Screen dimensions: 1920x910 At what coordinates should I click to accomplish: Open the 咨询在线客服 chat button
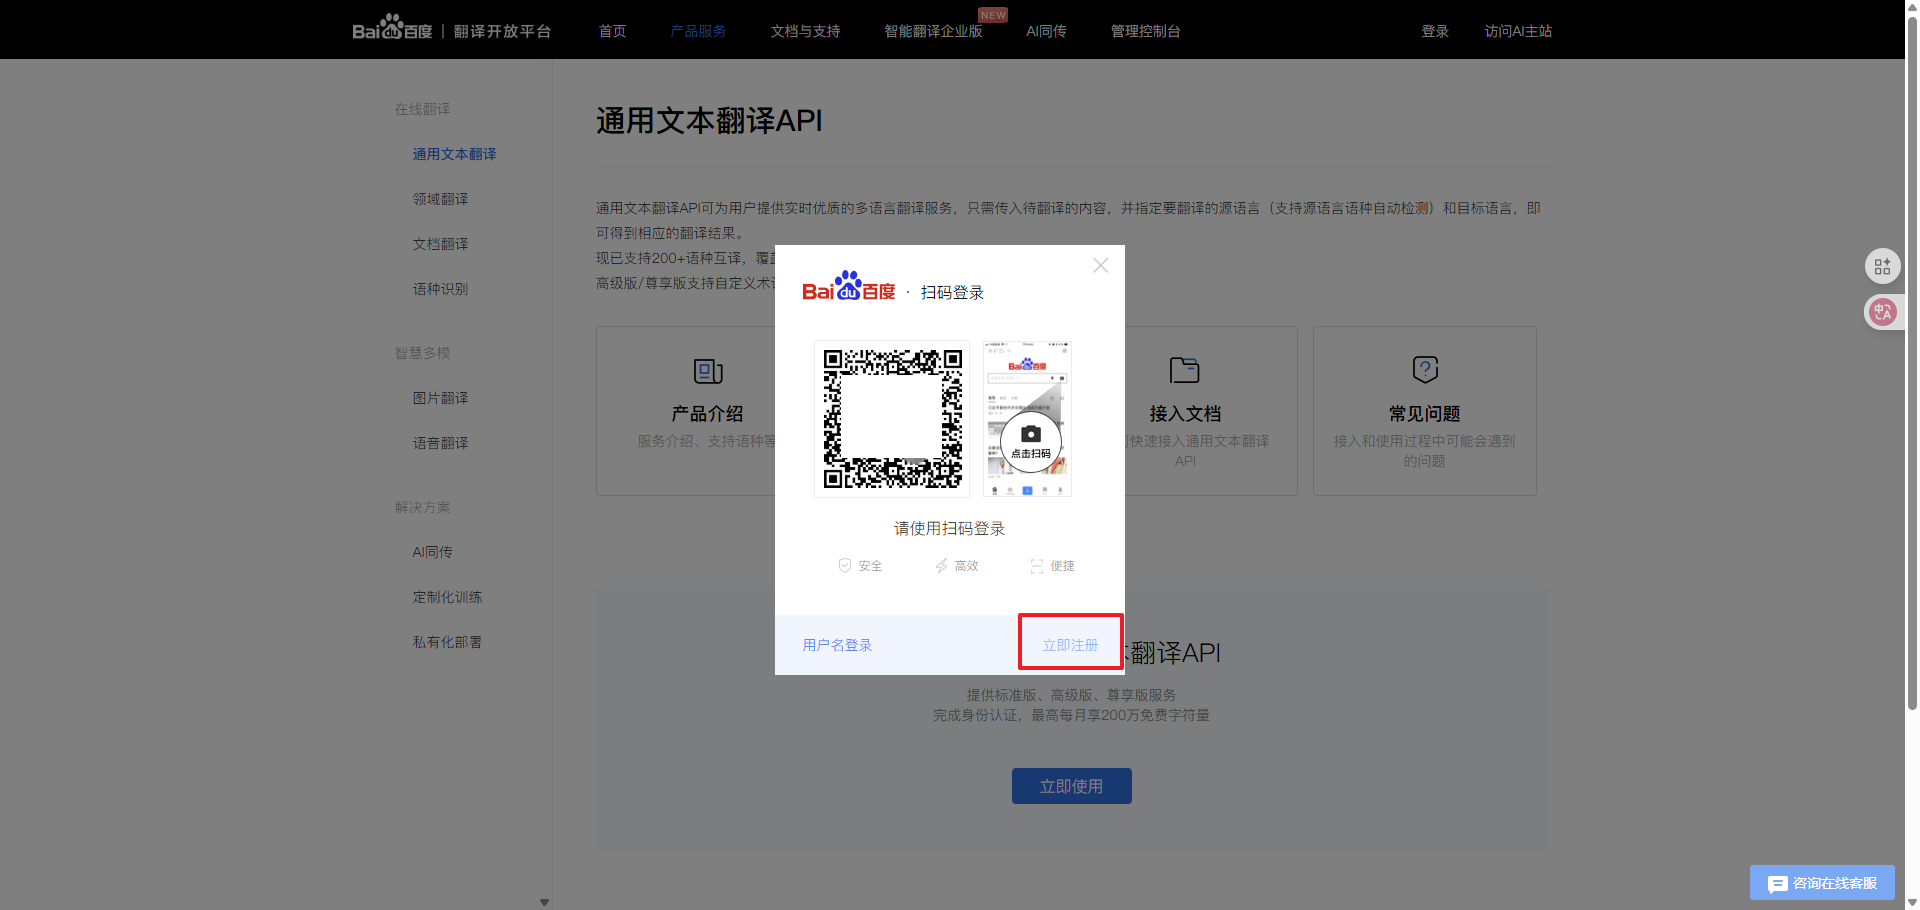(x=1822, y=883)
